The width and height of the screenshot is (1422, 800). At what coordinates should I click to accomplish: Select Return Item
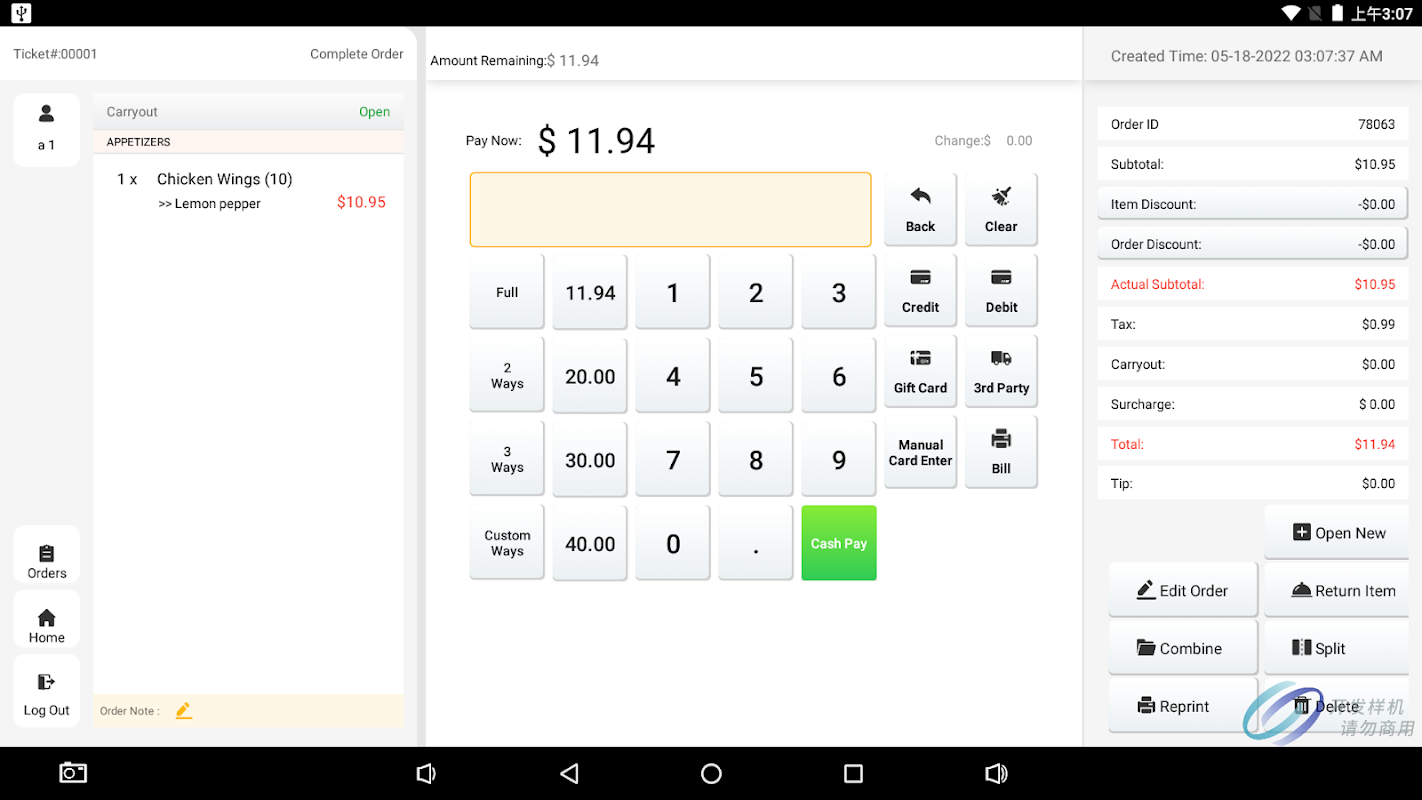(1339, 590)
